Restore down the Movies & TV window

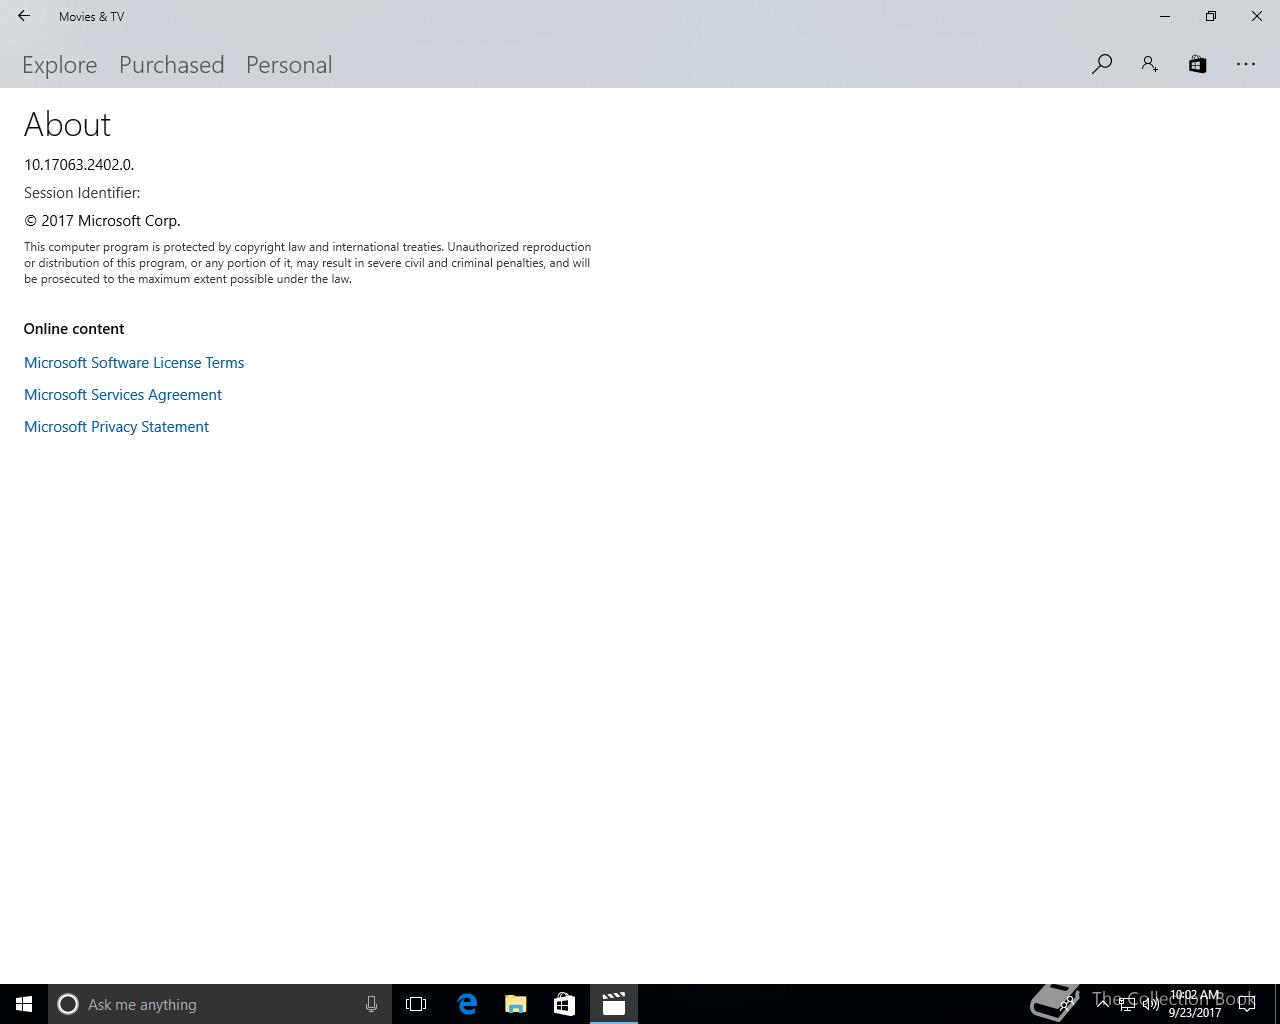[1211, 16]
